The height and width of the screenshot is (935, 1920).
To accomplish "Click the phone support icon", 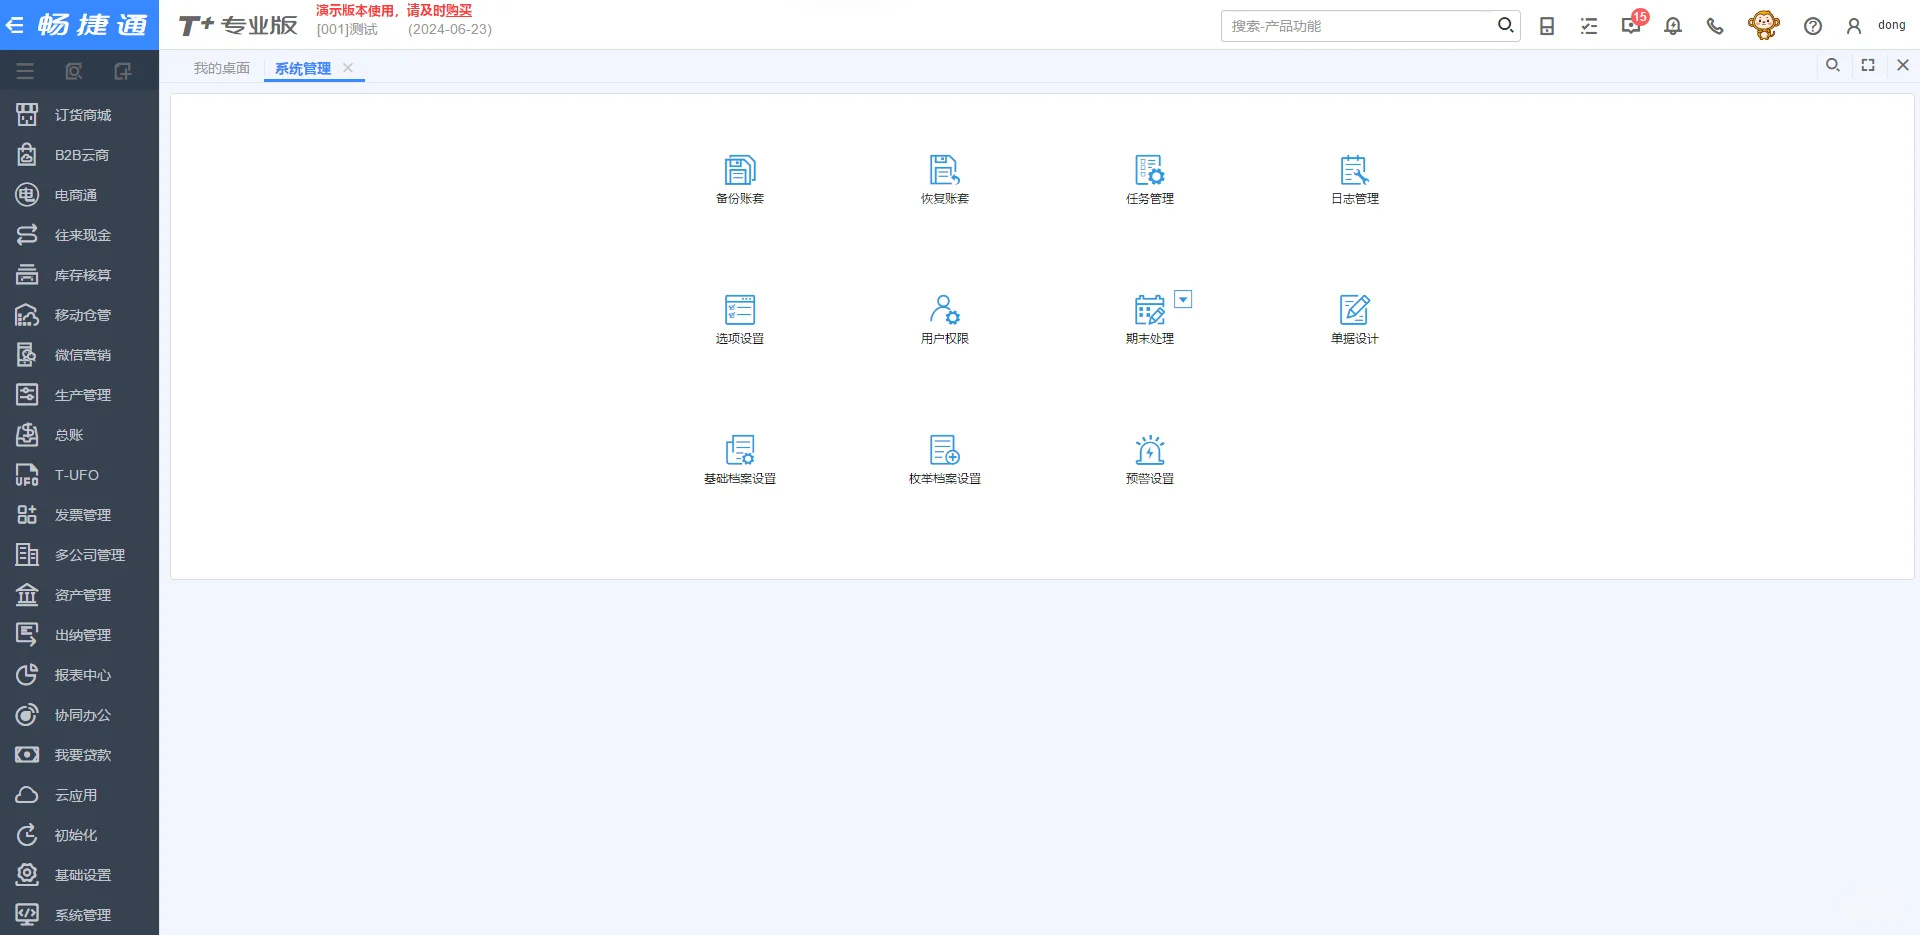I will [1715, 26].
